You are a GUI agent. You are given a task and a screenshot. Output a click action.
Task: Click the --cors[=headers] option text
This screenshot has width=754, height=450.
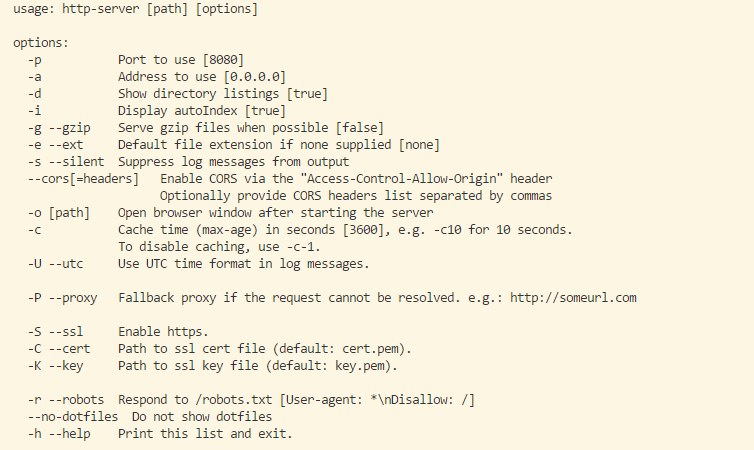[83, 179]
